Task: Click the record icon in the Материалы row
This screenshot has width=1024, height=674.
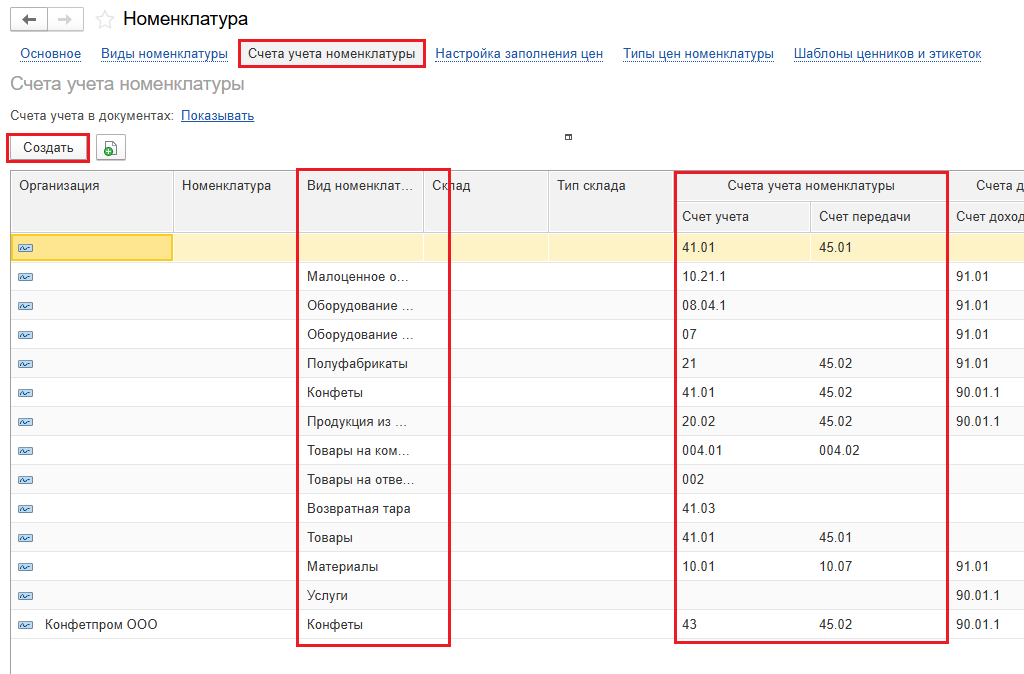Action: point(25,567)
